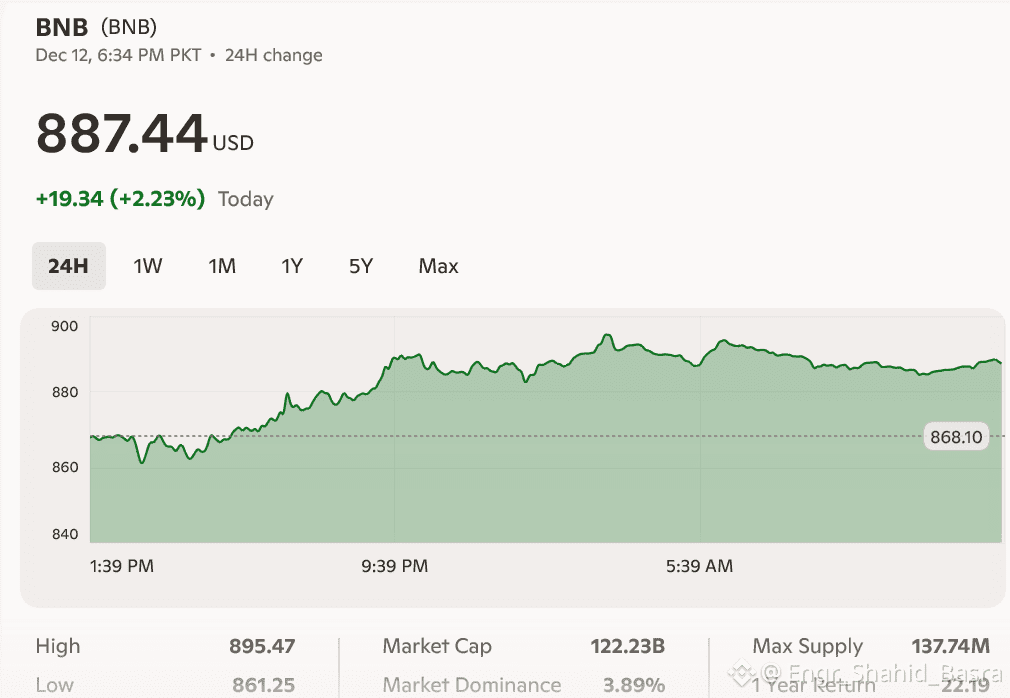Image resolution: width=1010 pixels, height=698 pixels.
Task: Click the +19.34 (+2.23%) change text
Action: [120, 199]
